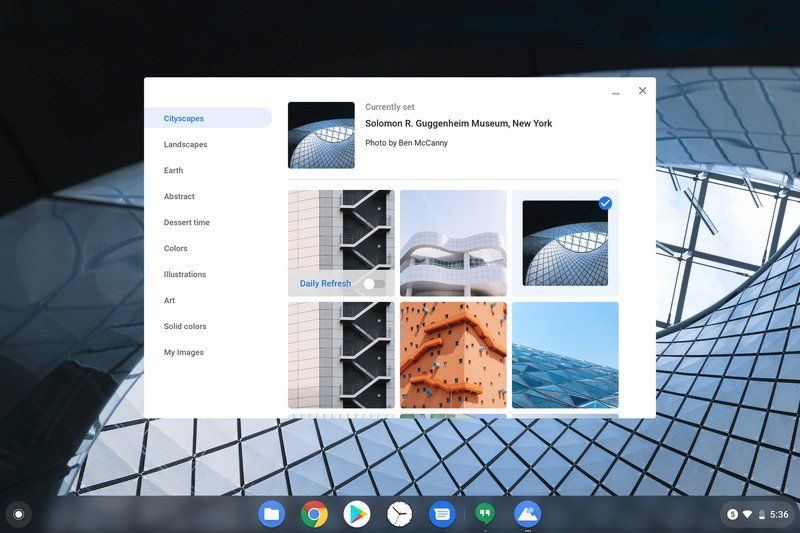
Task: Launch Google Chrome from the shelf
Action: [314, 514]
